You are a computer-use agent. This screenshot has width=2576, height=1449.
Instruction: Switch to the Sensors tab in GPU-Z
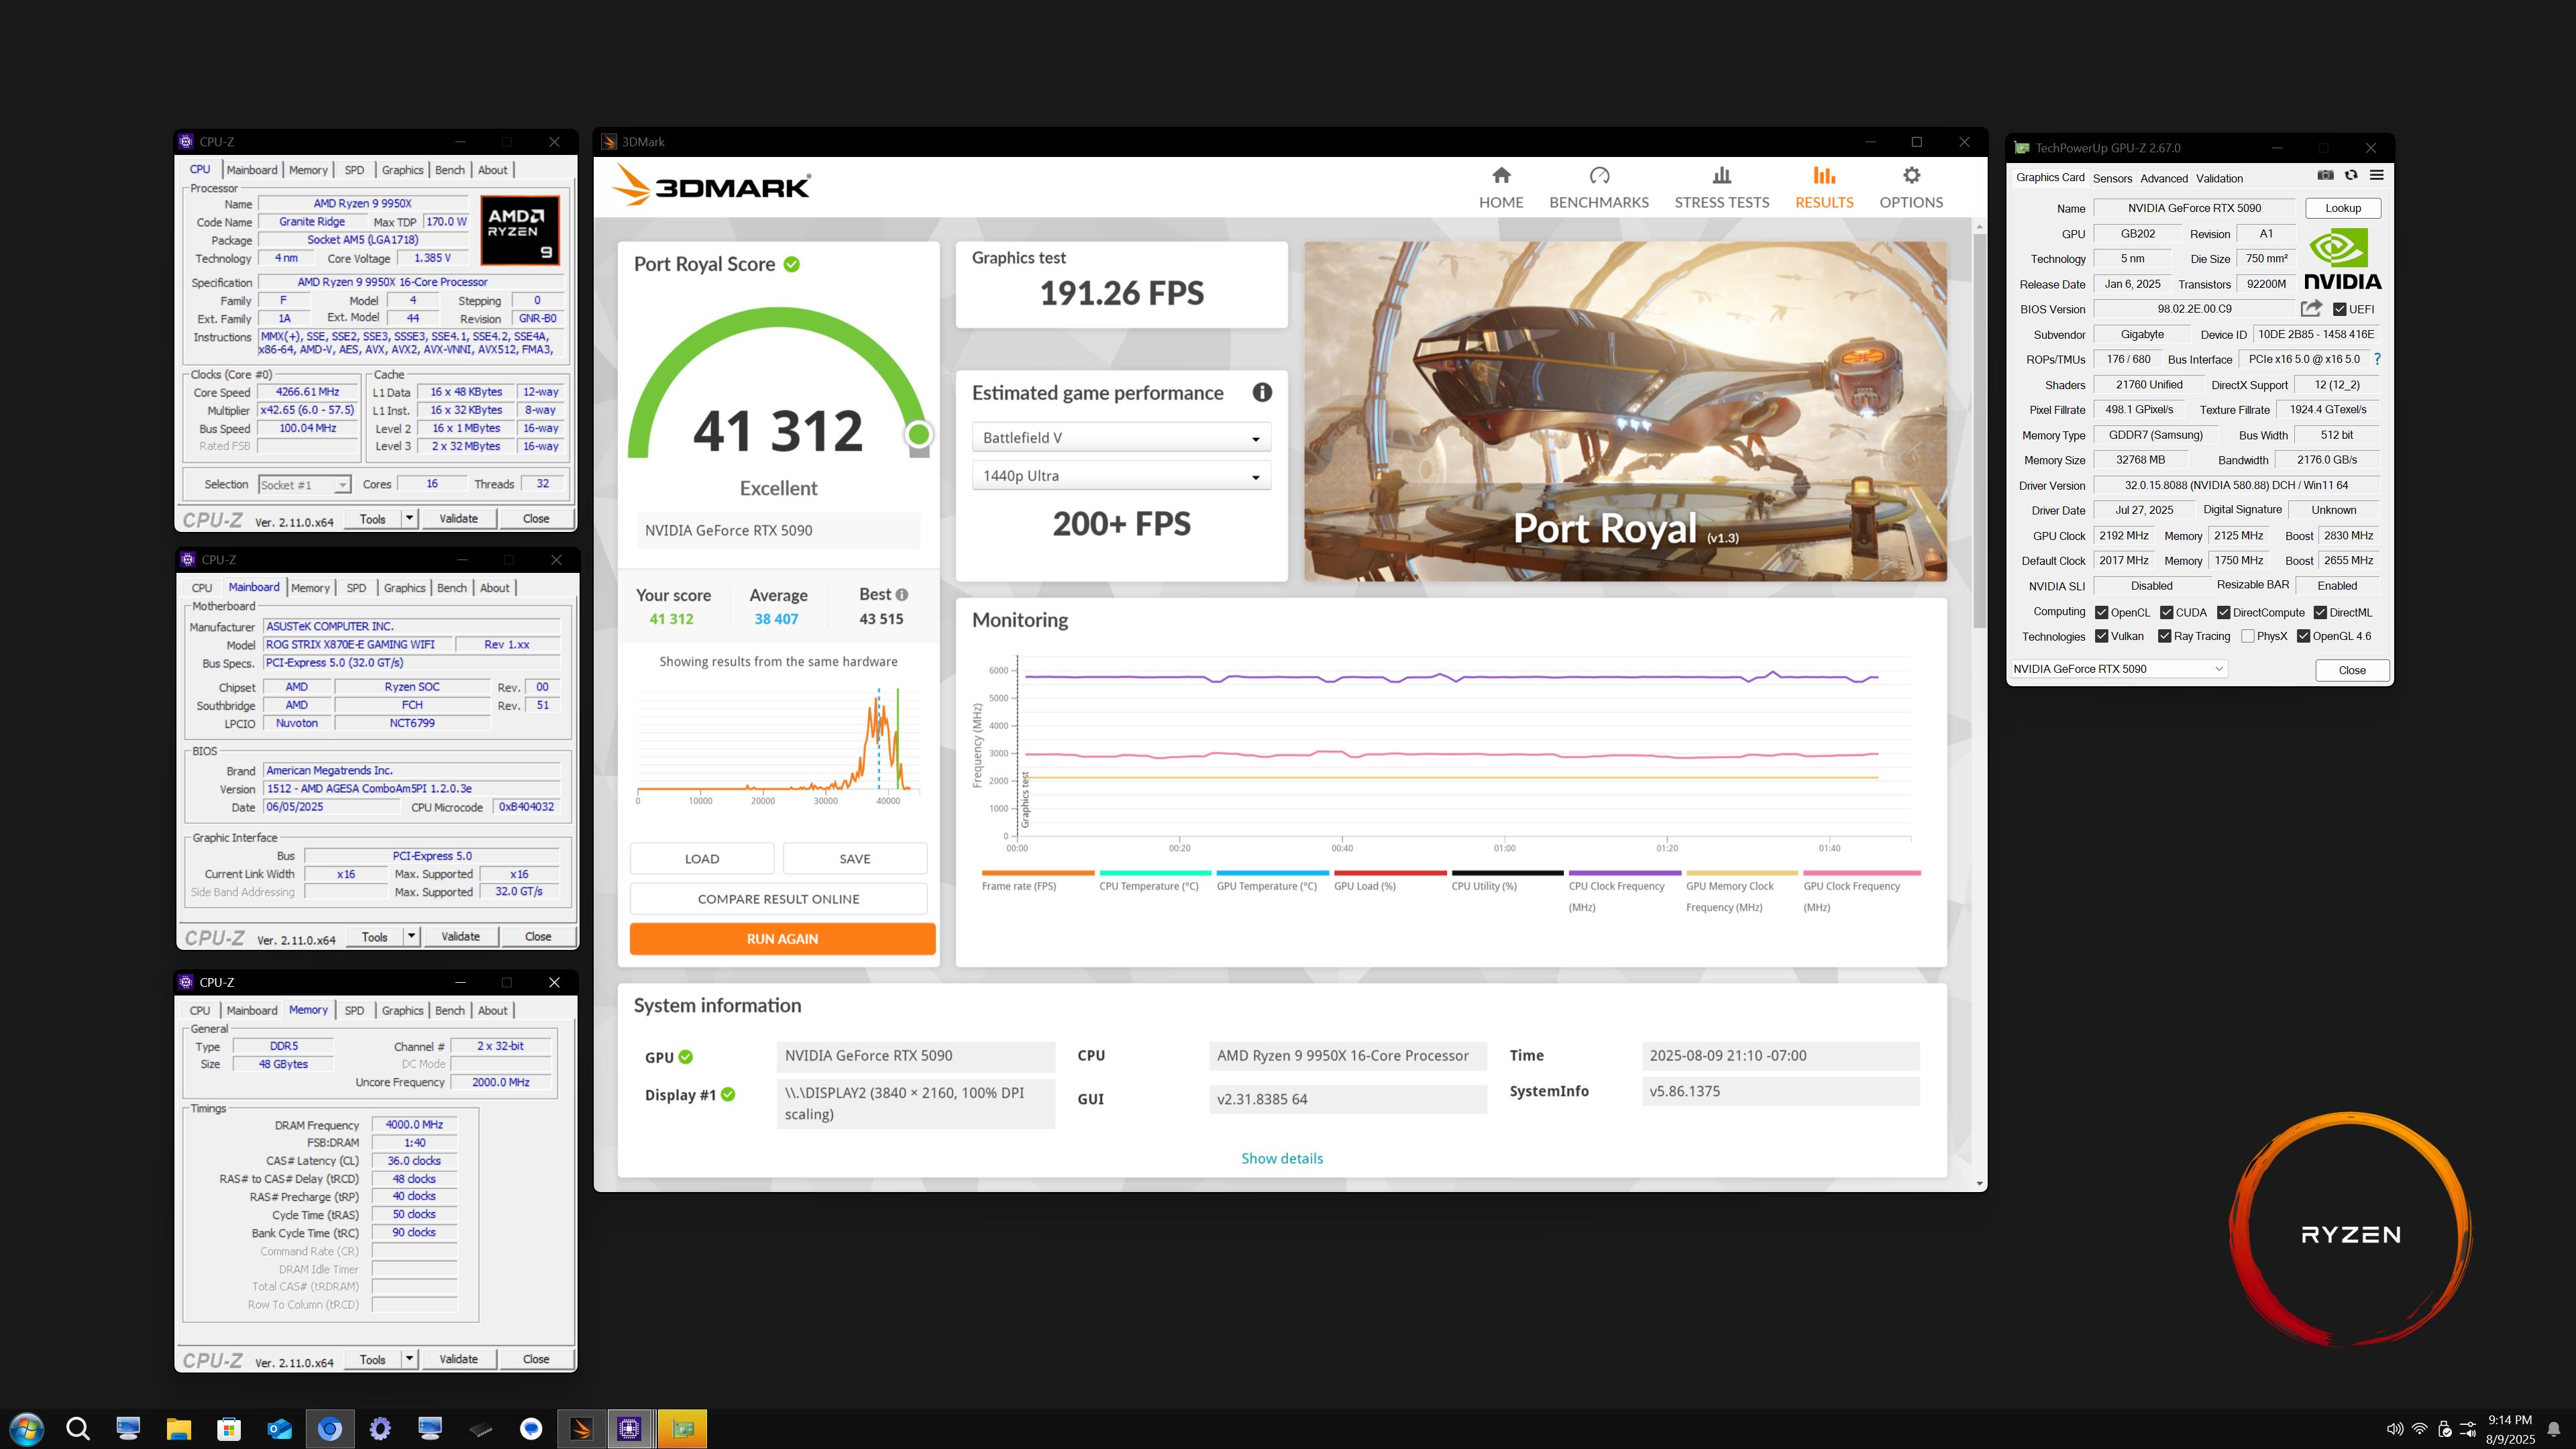2112,178
